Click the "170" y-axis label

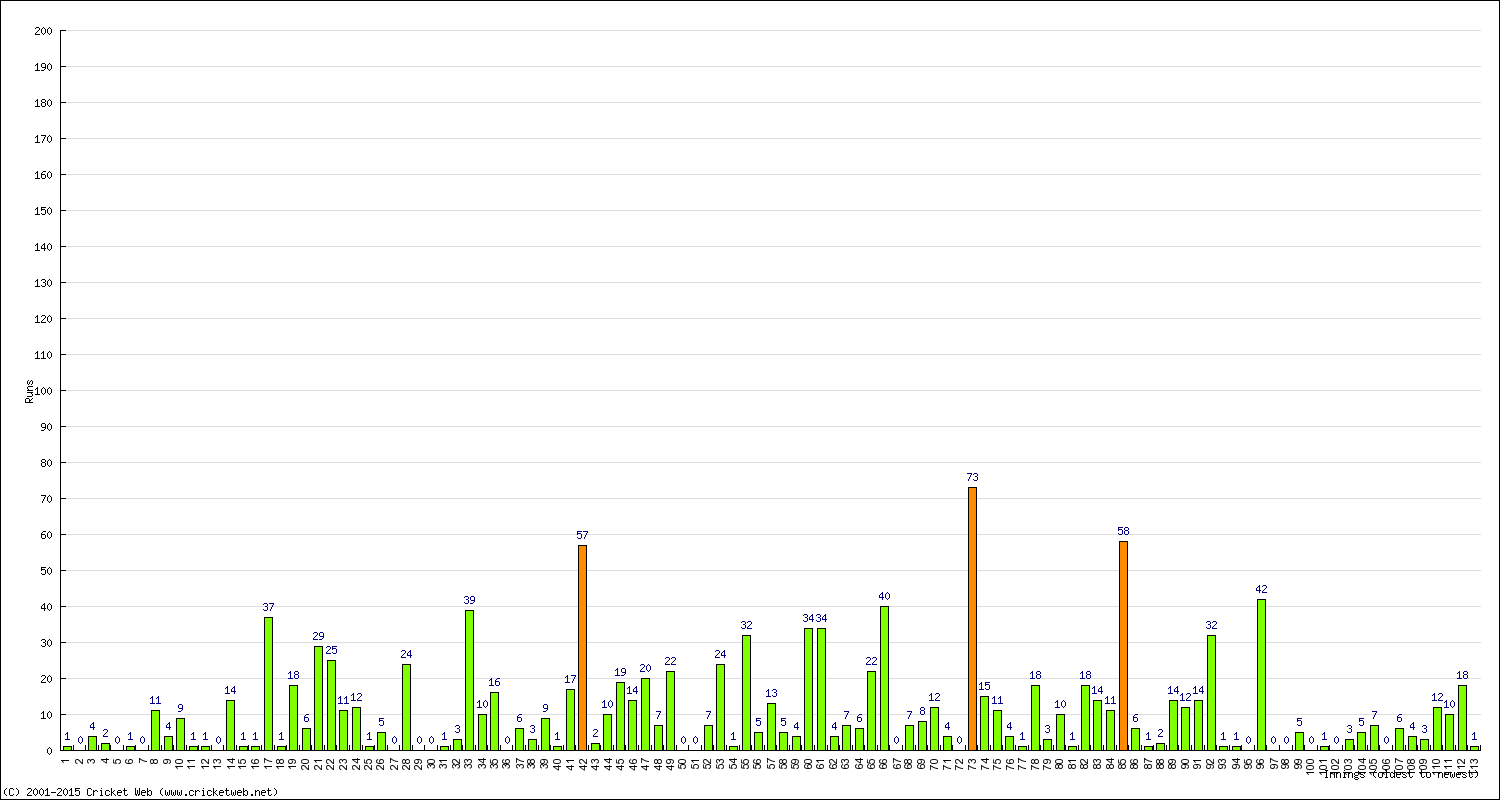click(43, 139)
